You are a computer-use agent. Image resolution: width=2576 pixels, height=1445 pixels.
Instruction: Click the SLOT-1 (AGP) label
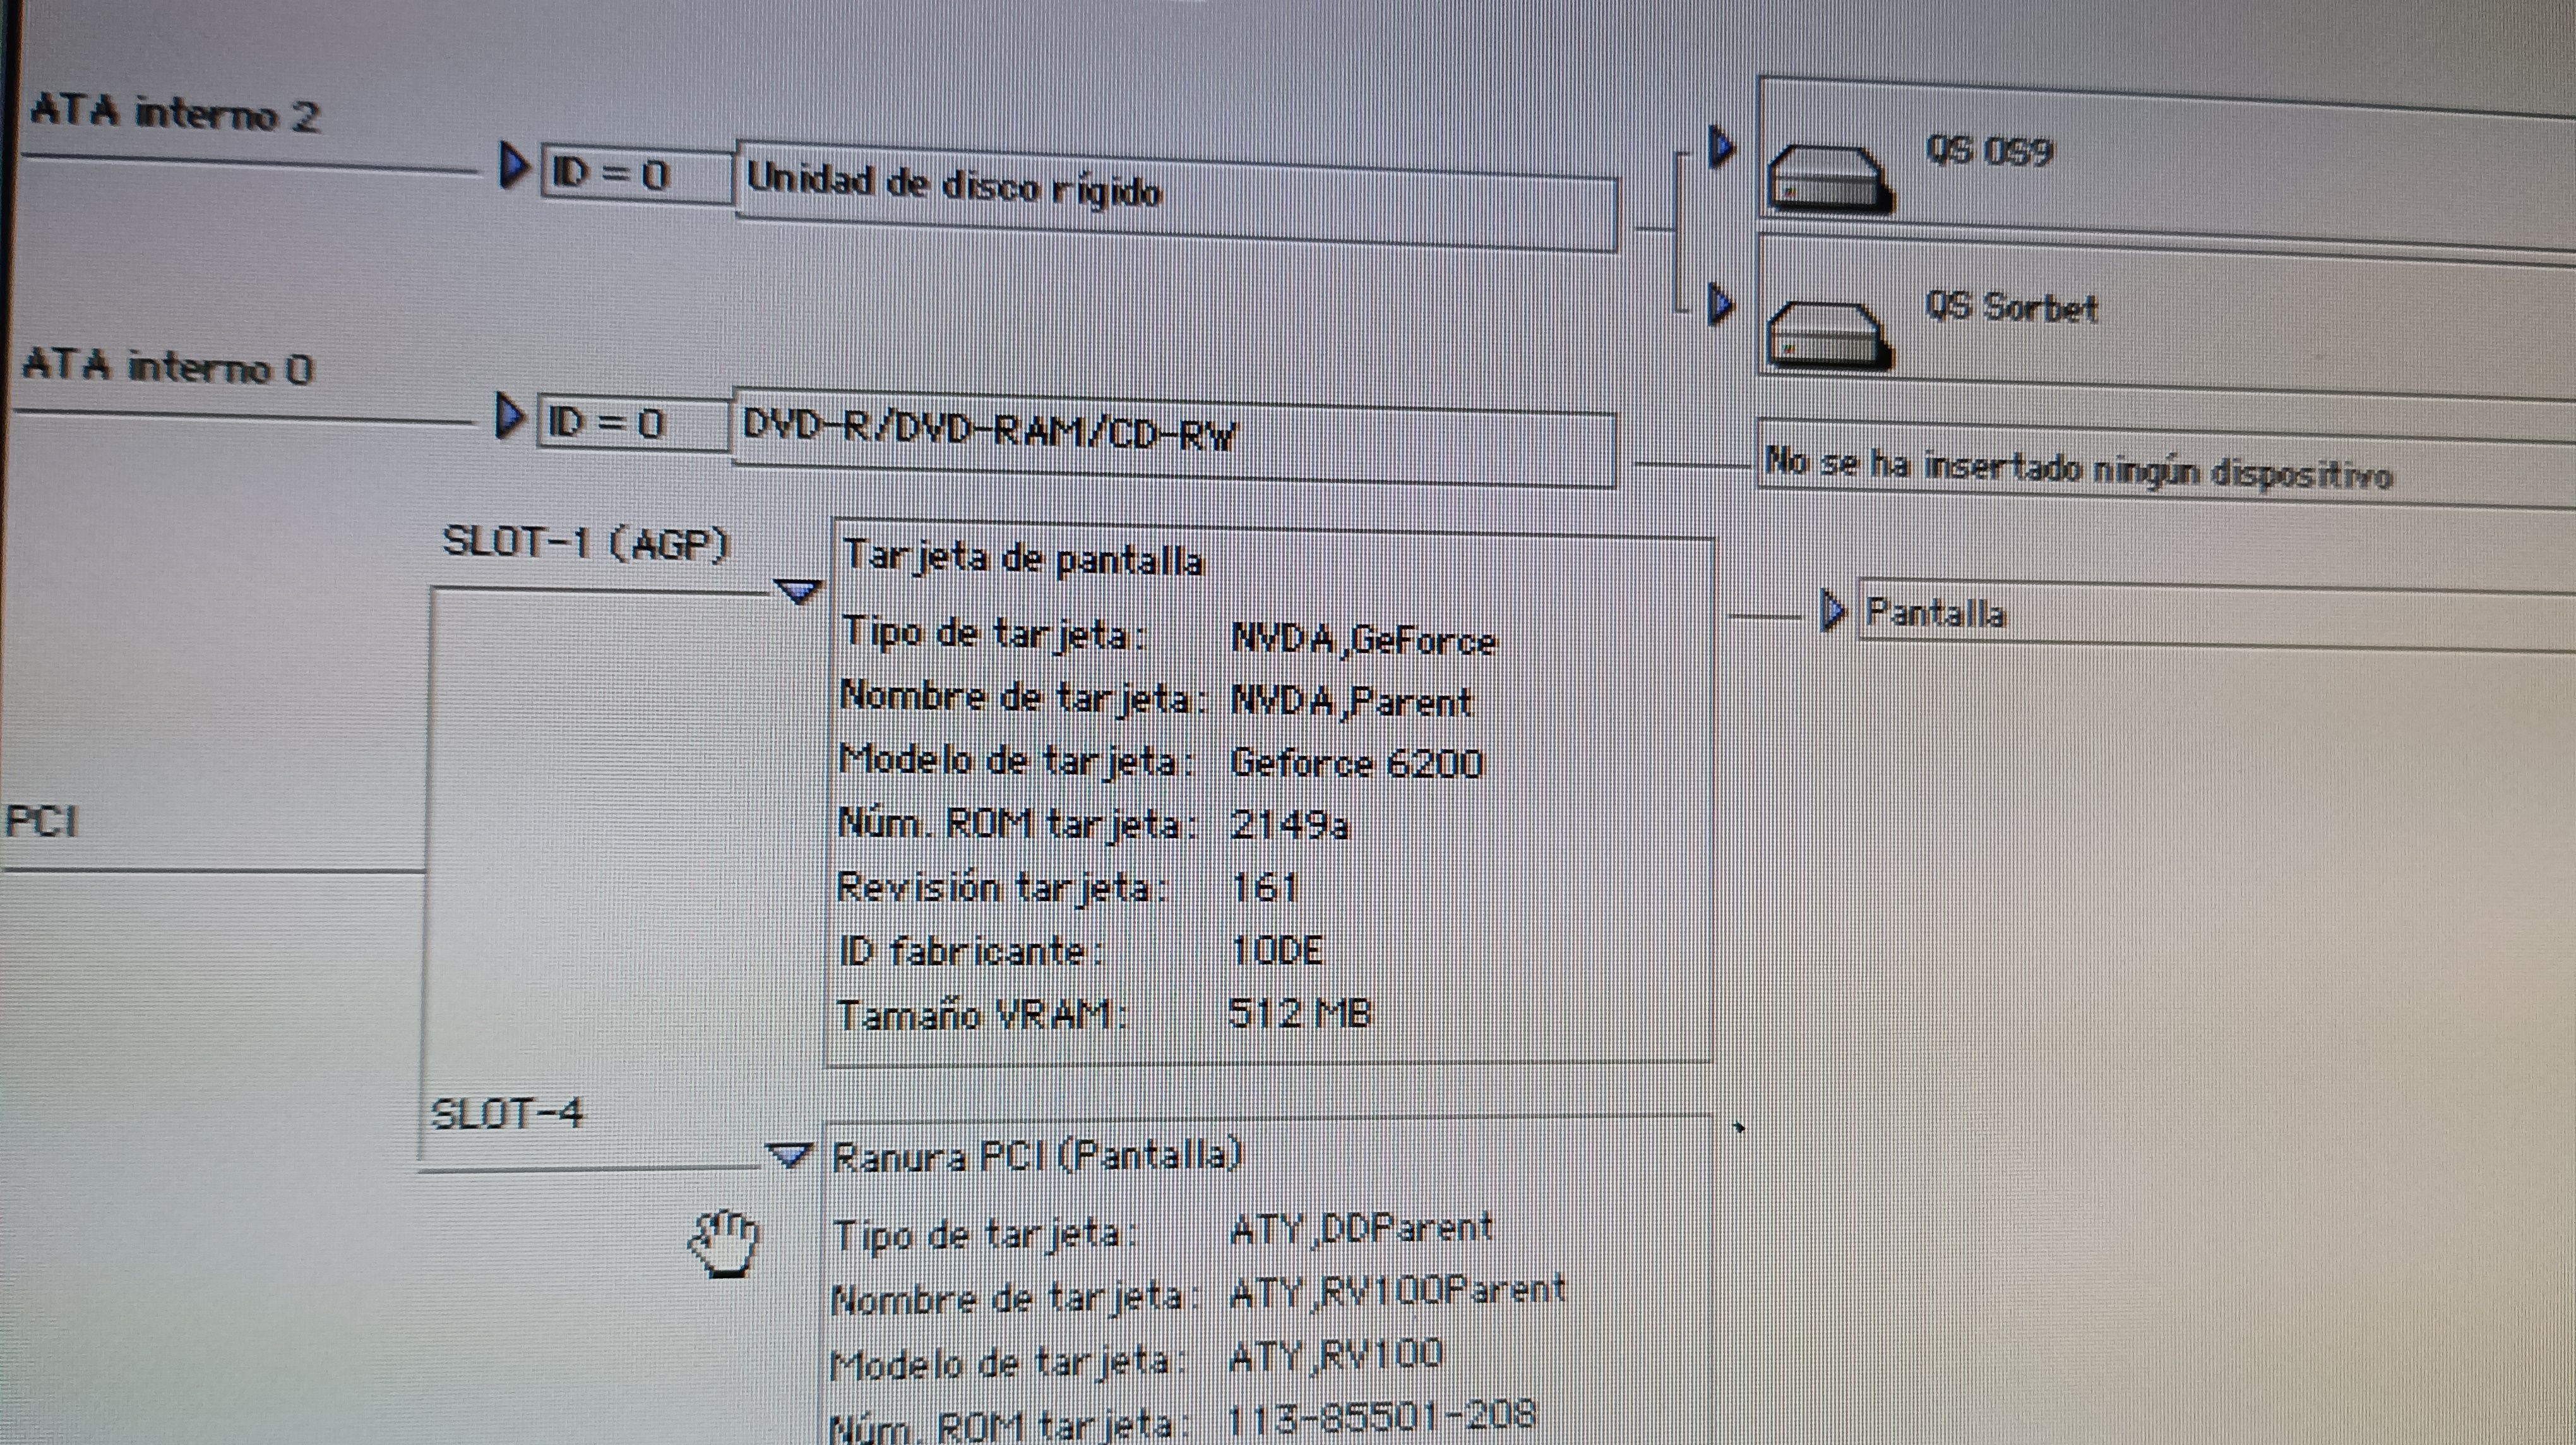pyautogui.click(x=586, y=543)
